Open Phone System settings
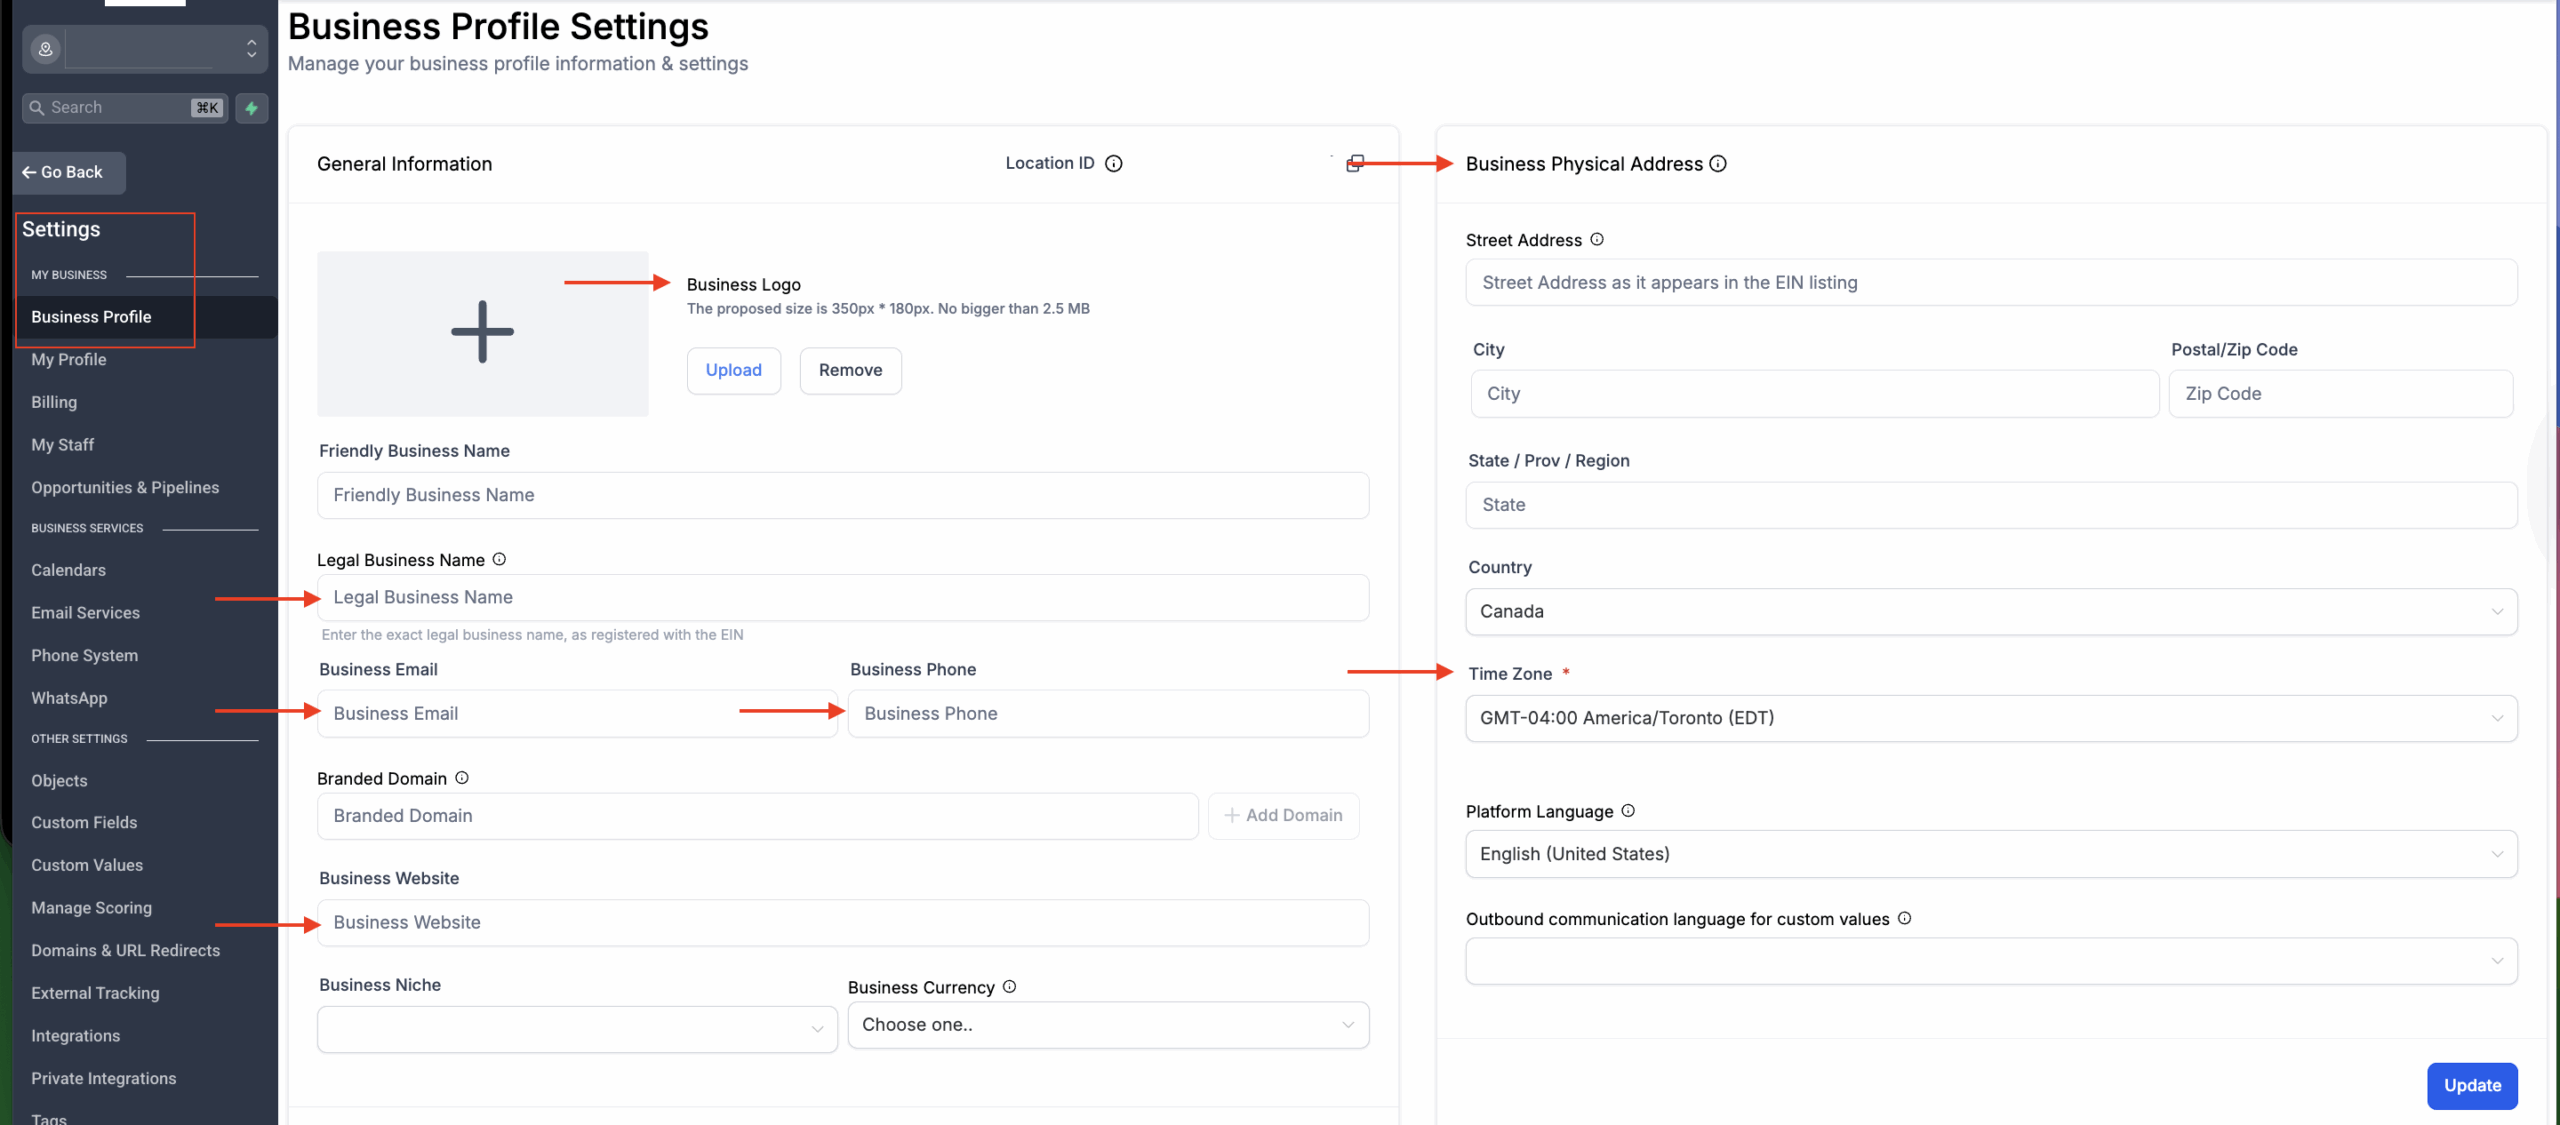This screenshot has height=1125, width=2560. coord(84,656)
